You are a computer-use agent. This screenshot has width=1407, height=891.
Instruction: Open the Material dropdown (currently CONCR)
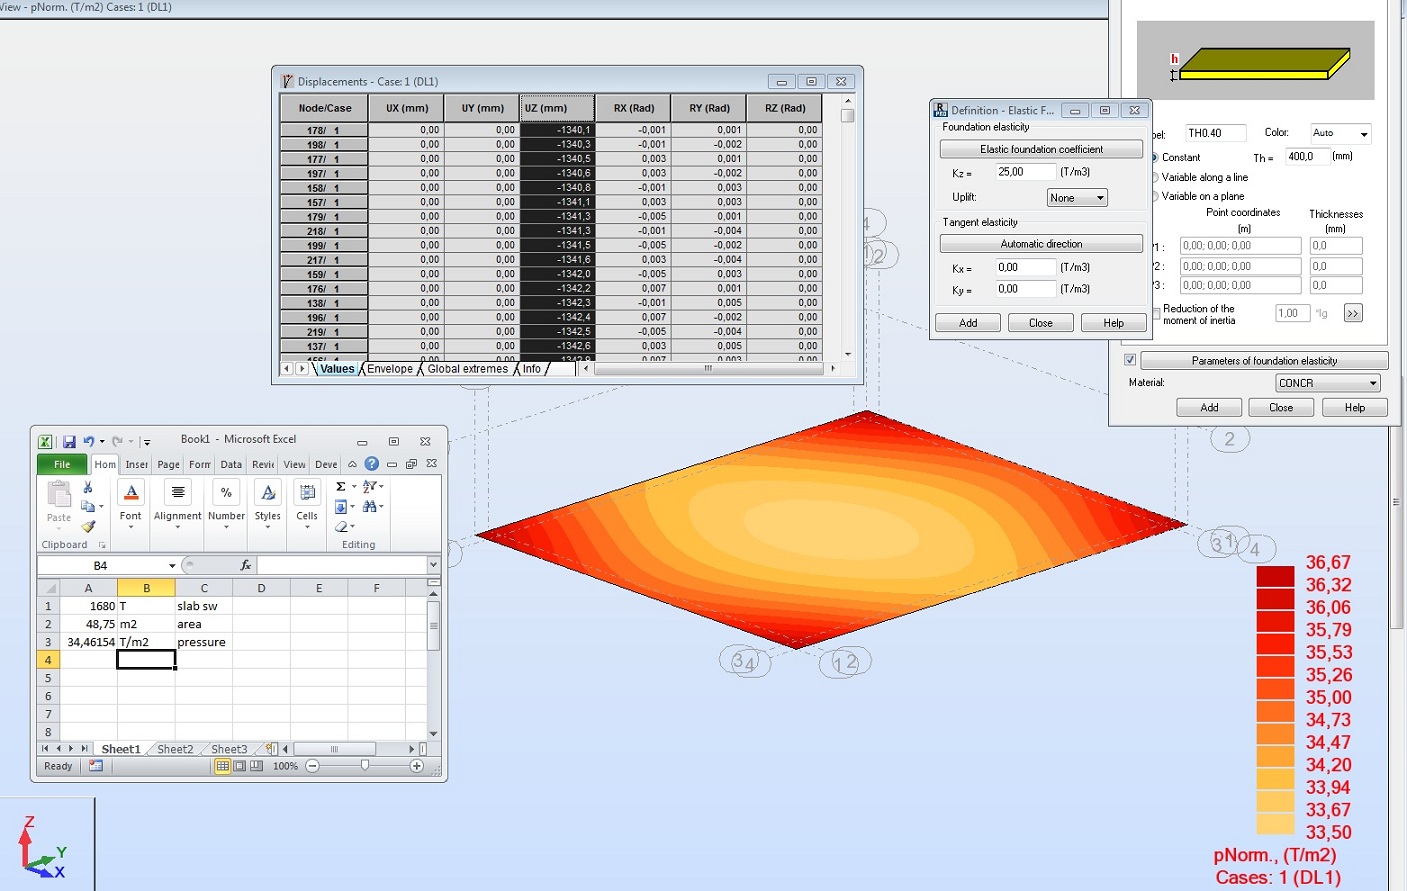click(x=1328, y=383)
